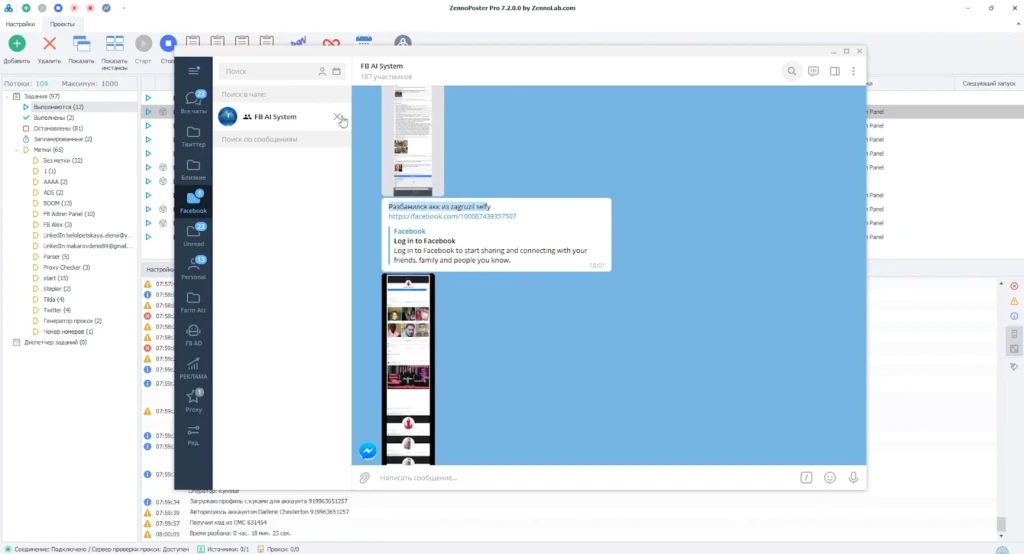Open the tall screenshot thumbnail below message
This screenshot has width=1024, height=554.
pyautogui.click(x=408, y=369)
